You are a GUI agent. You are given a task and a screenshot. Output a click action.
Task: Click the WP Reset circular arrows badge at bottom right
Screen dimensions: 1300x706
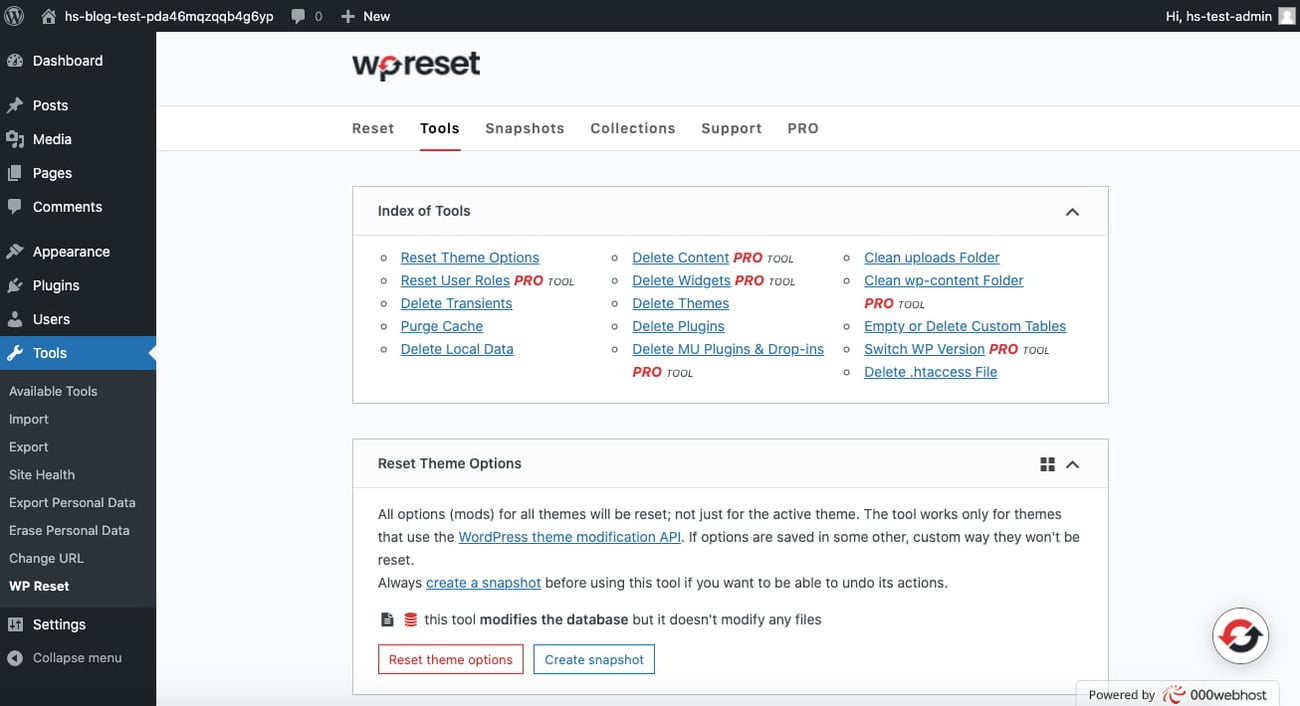[x=1240, y=635]
